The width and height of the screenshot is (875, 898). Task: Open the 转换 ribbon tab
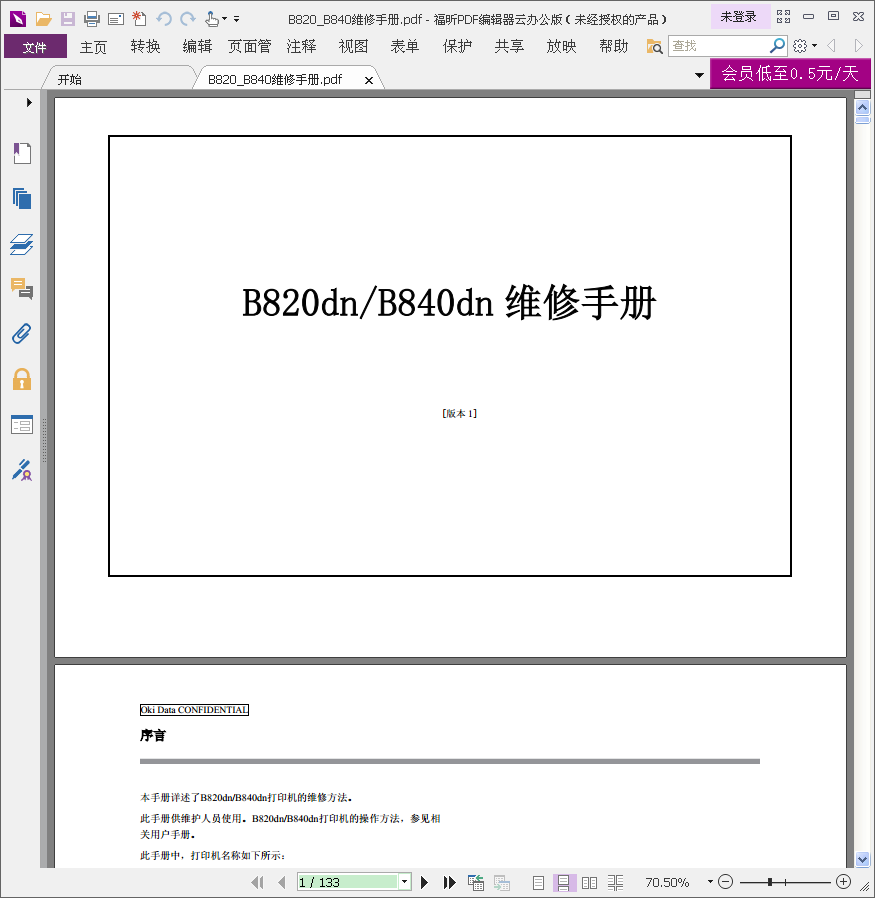pyautogui.click(x=145, y=46)
